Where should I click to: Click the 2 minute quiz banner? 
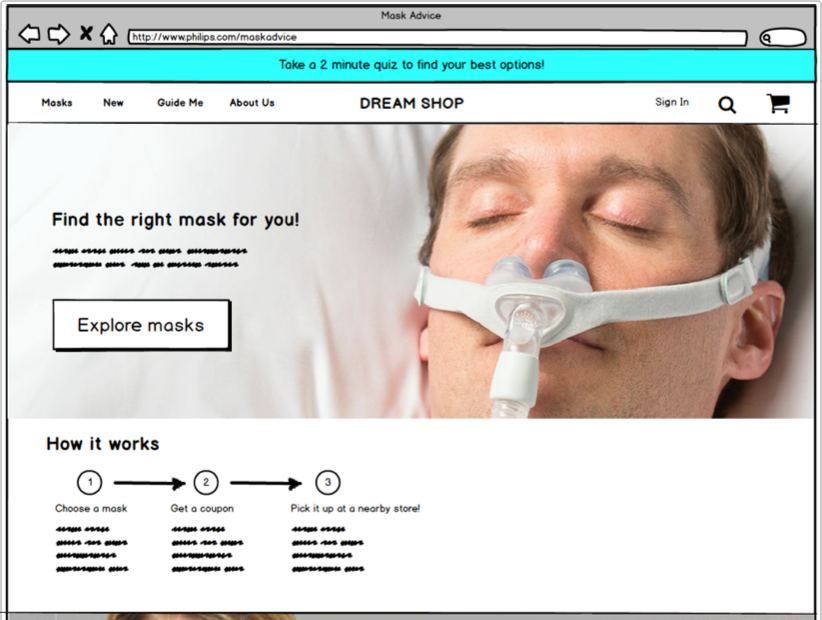(x=412, y=65)
